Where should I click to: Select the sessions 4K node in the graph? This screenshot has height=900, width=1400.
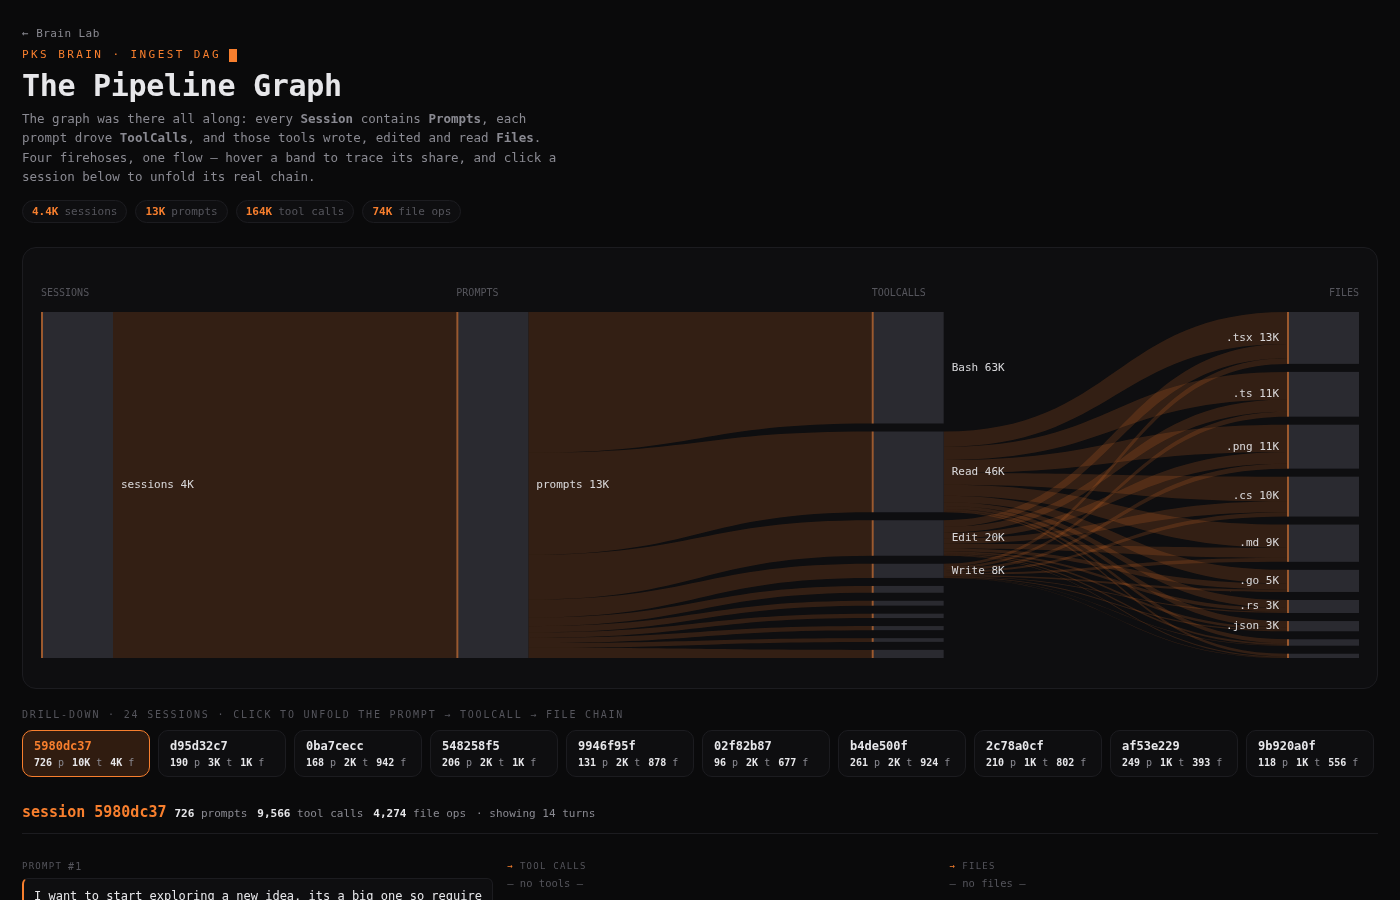(x=78, y=485)
